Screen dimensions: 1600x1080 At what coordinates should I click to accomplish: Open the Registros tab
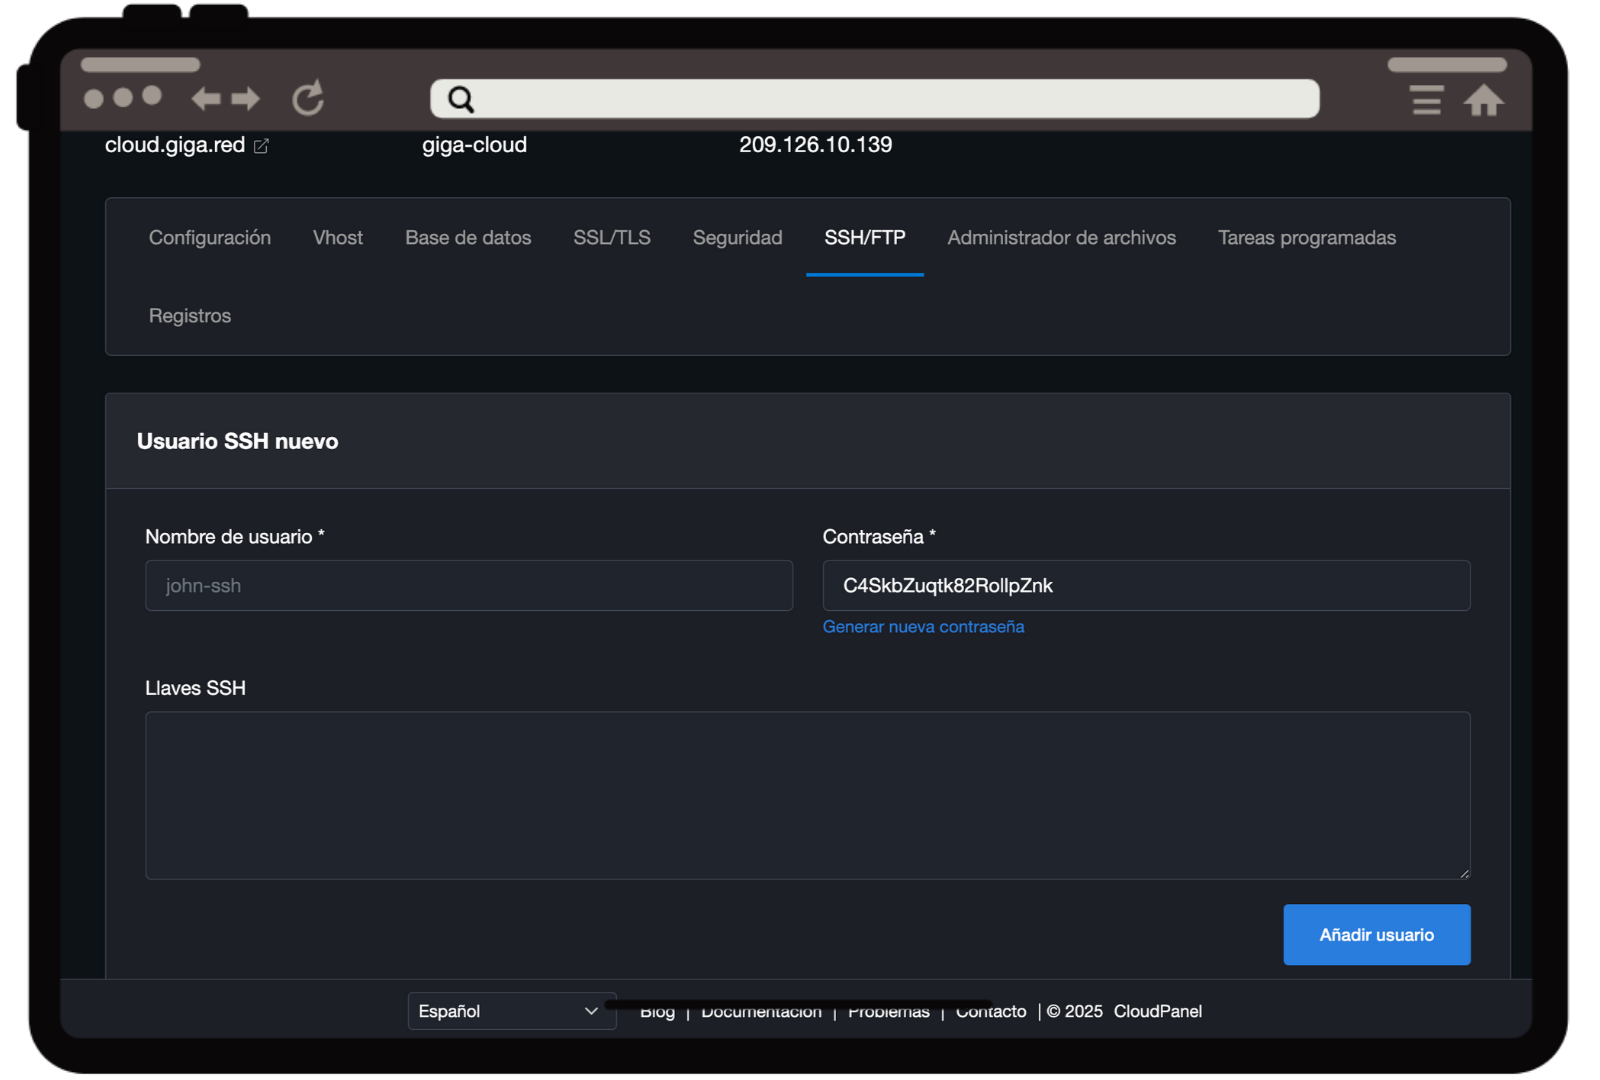pyautogui.click(x=190, y=316)
